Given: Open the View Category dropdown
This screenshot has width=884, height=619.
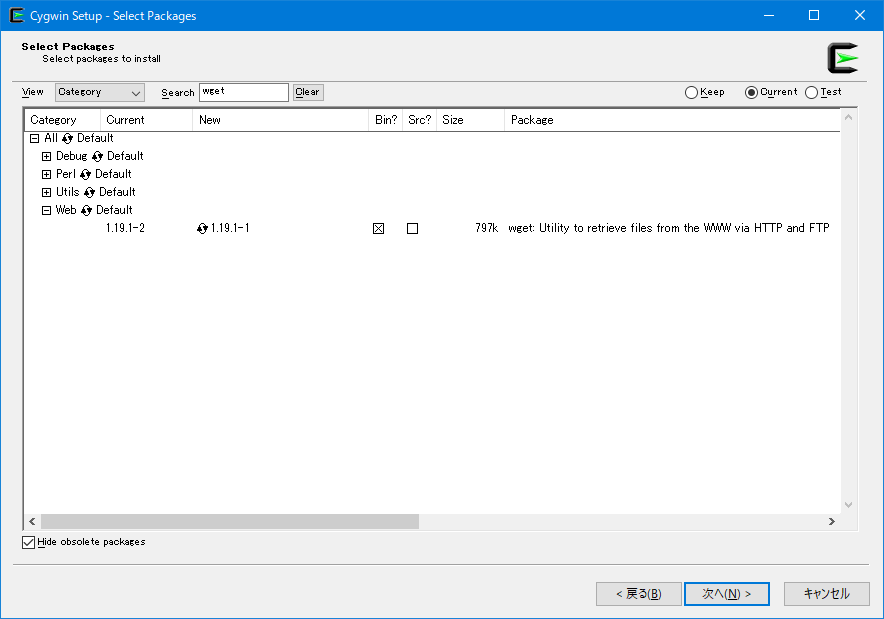Looking at the screenshot, I should [100, 92].
